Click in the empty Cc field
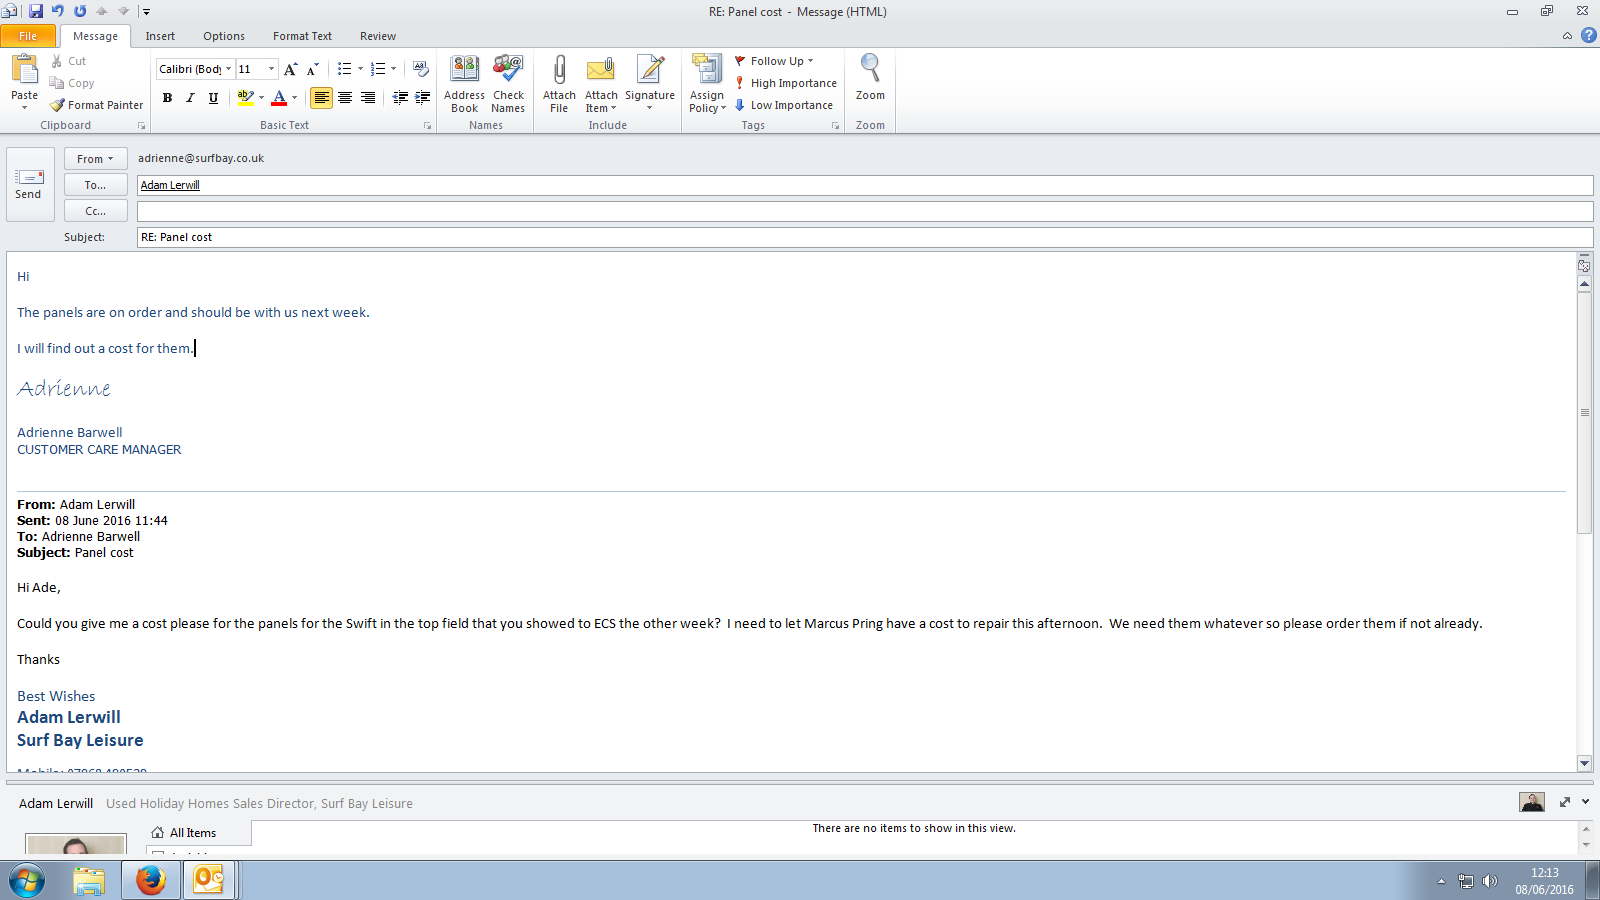Image resolution: width=1600 pixels, height=900 pixels. point(865,211)
